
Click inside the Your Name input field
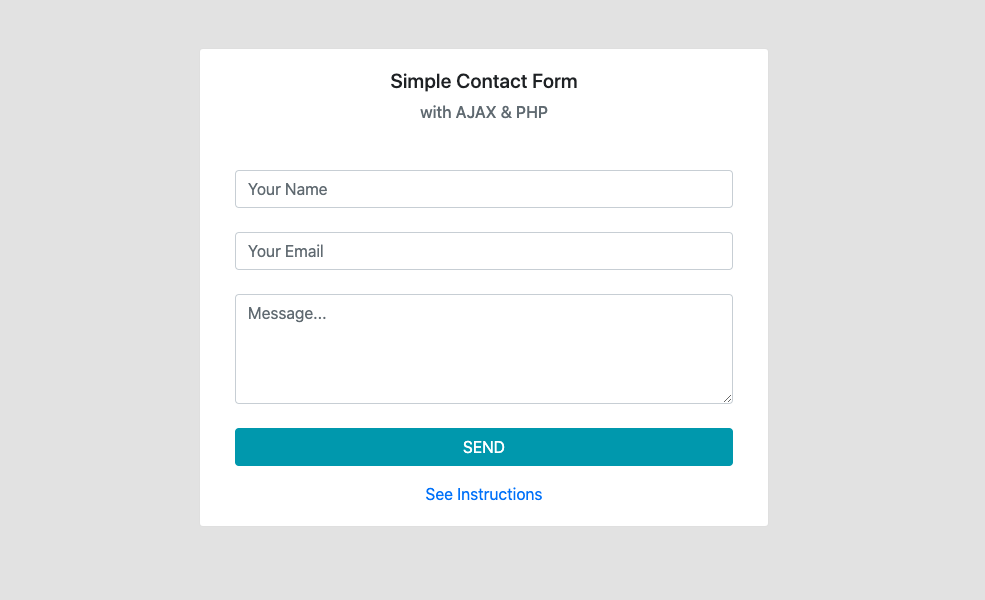[x=483, y=189]
